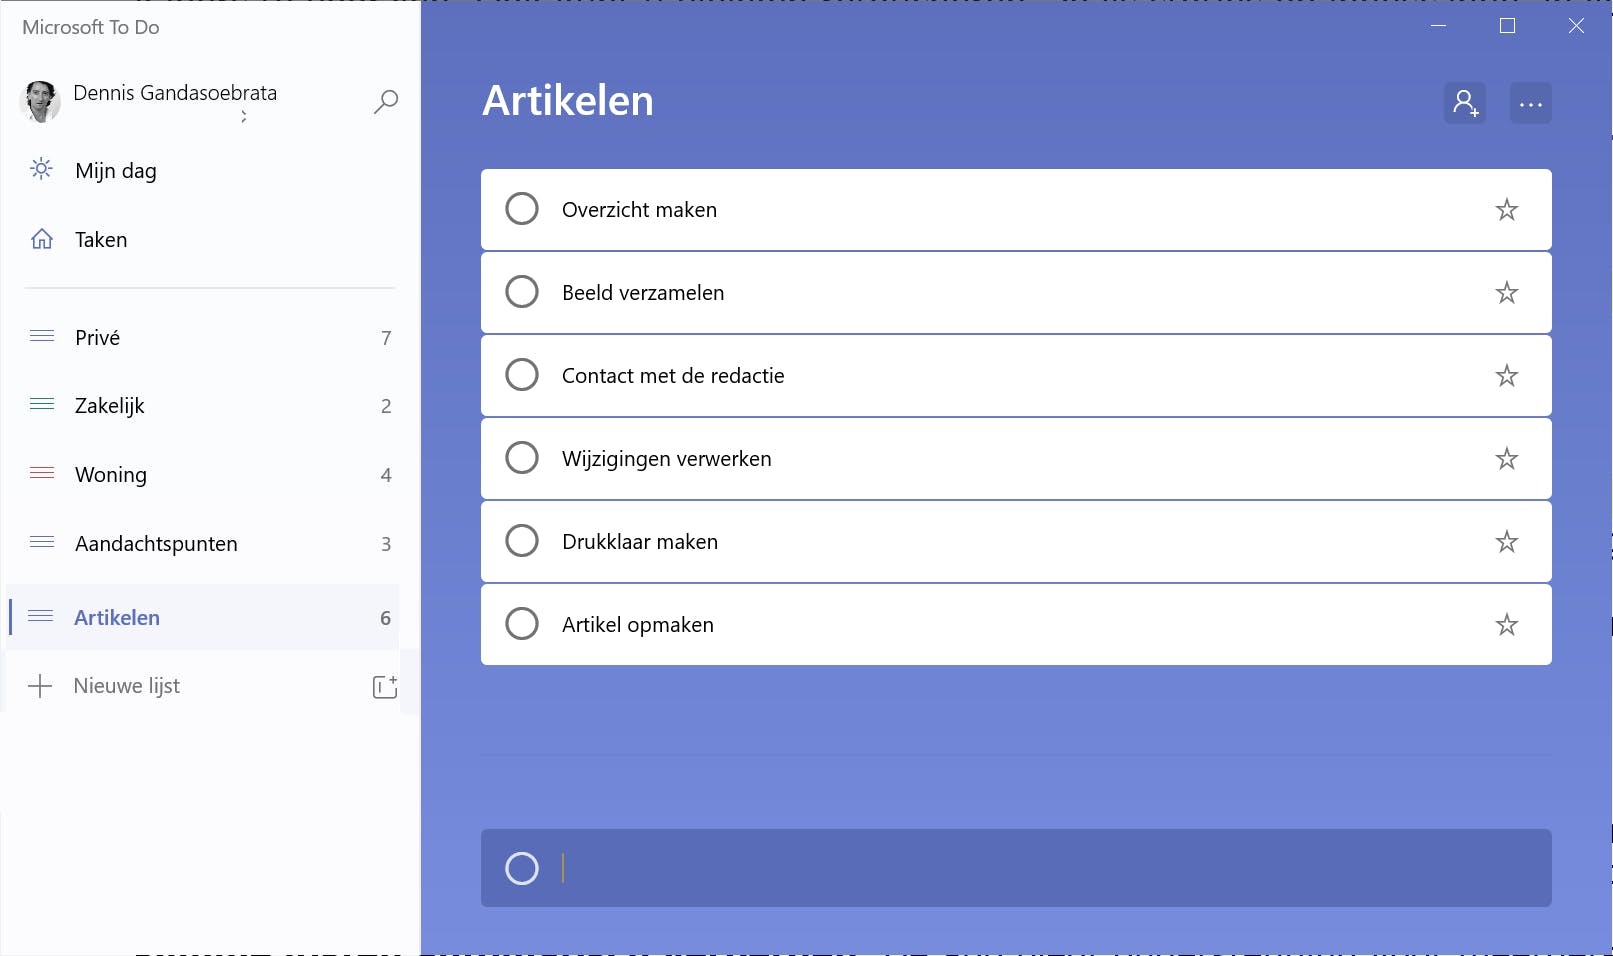Open the 'Aandachtspunten' list
The height and width of the screenshot is (956, 1613).
(156, 544)
